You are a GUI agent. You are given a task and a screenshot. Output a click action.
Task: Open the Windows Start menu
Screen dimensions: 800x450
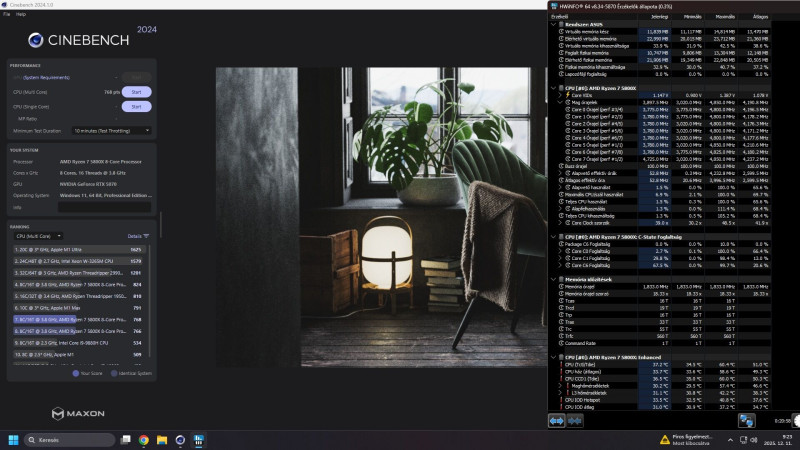tap(14, 440)
